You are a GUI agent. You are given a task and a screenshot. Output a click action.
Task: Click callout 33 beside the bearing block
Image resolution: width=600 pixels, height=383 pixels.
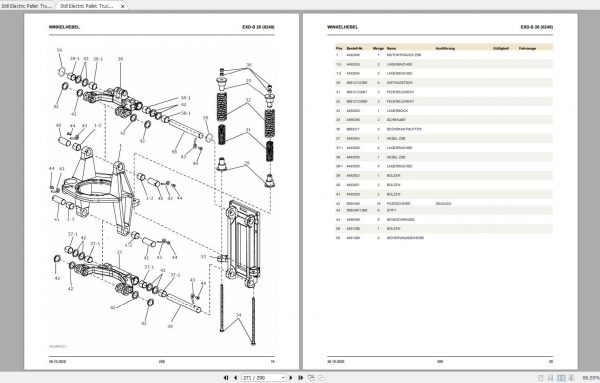click(203, 257)
